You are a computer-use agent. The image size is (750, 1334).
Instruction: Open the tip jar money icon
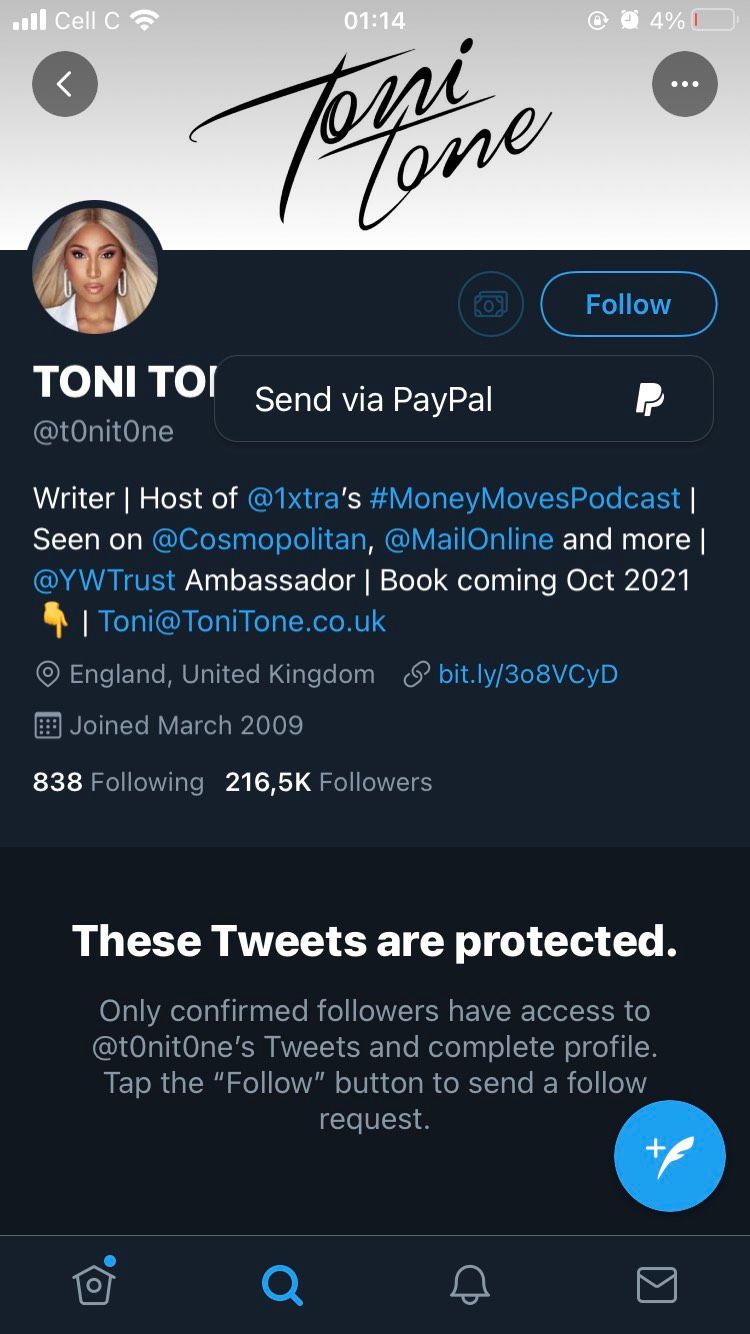pyautogui.click(x=490, y=303)
